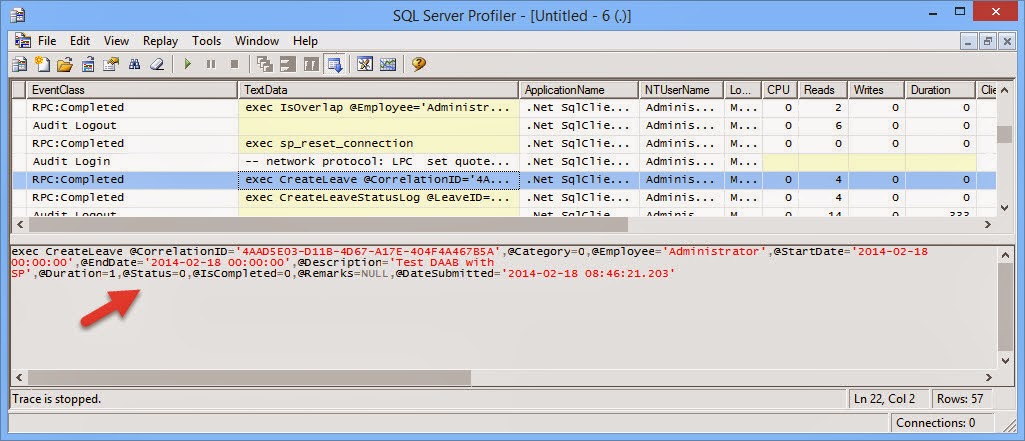Click the NTUserName column header
Viewport: 1025px width, 441px height.
point(682,90)
